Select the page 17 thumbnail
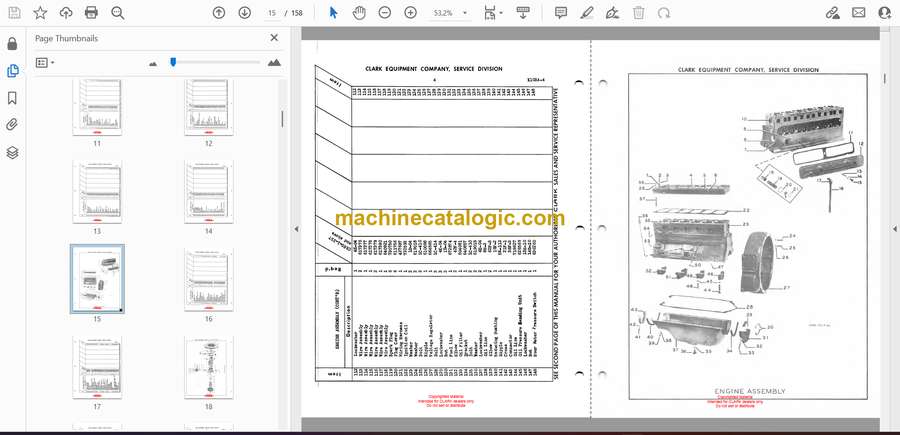The width and height of the screenshot is (900, 435). (96, 368)
